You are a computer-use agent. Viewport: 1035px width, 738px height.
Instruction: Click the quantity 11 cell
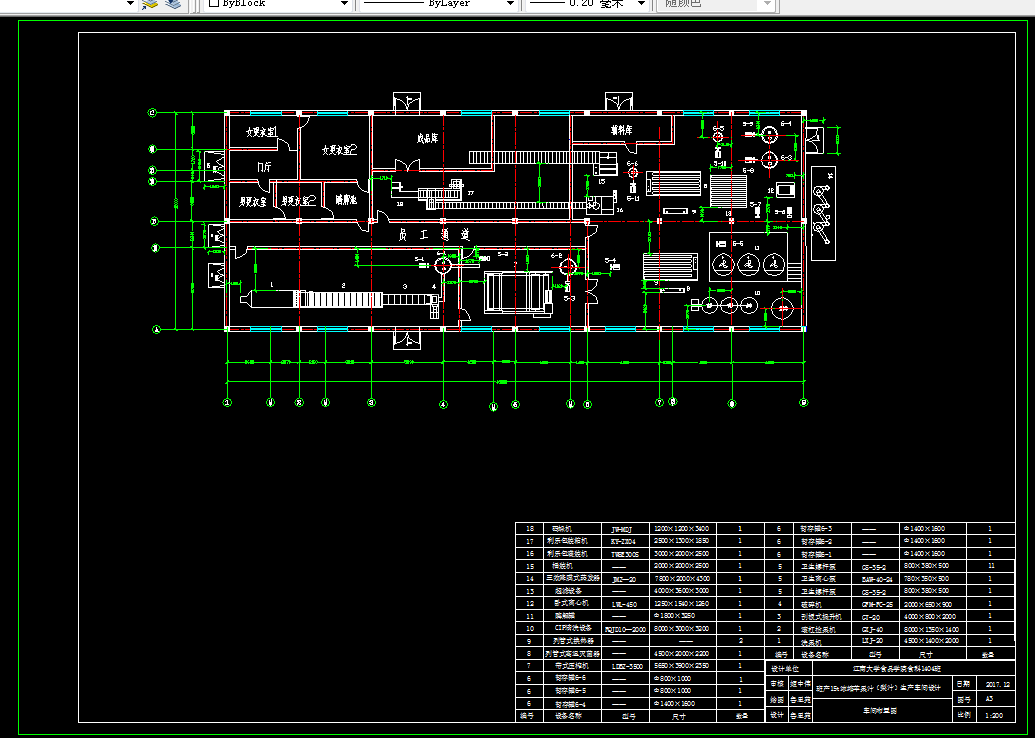(x=991, y=566)
